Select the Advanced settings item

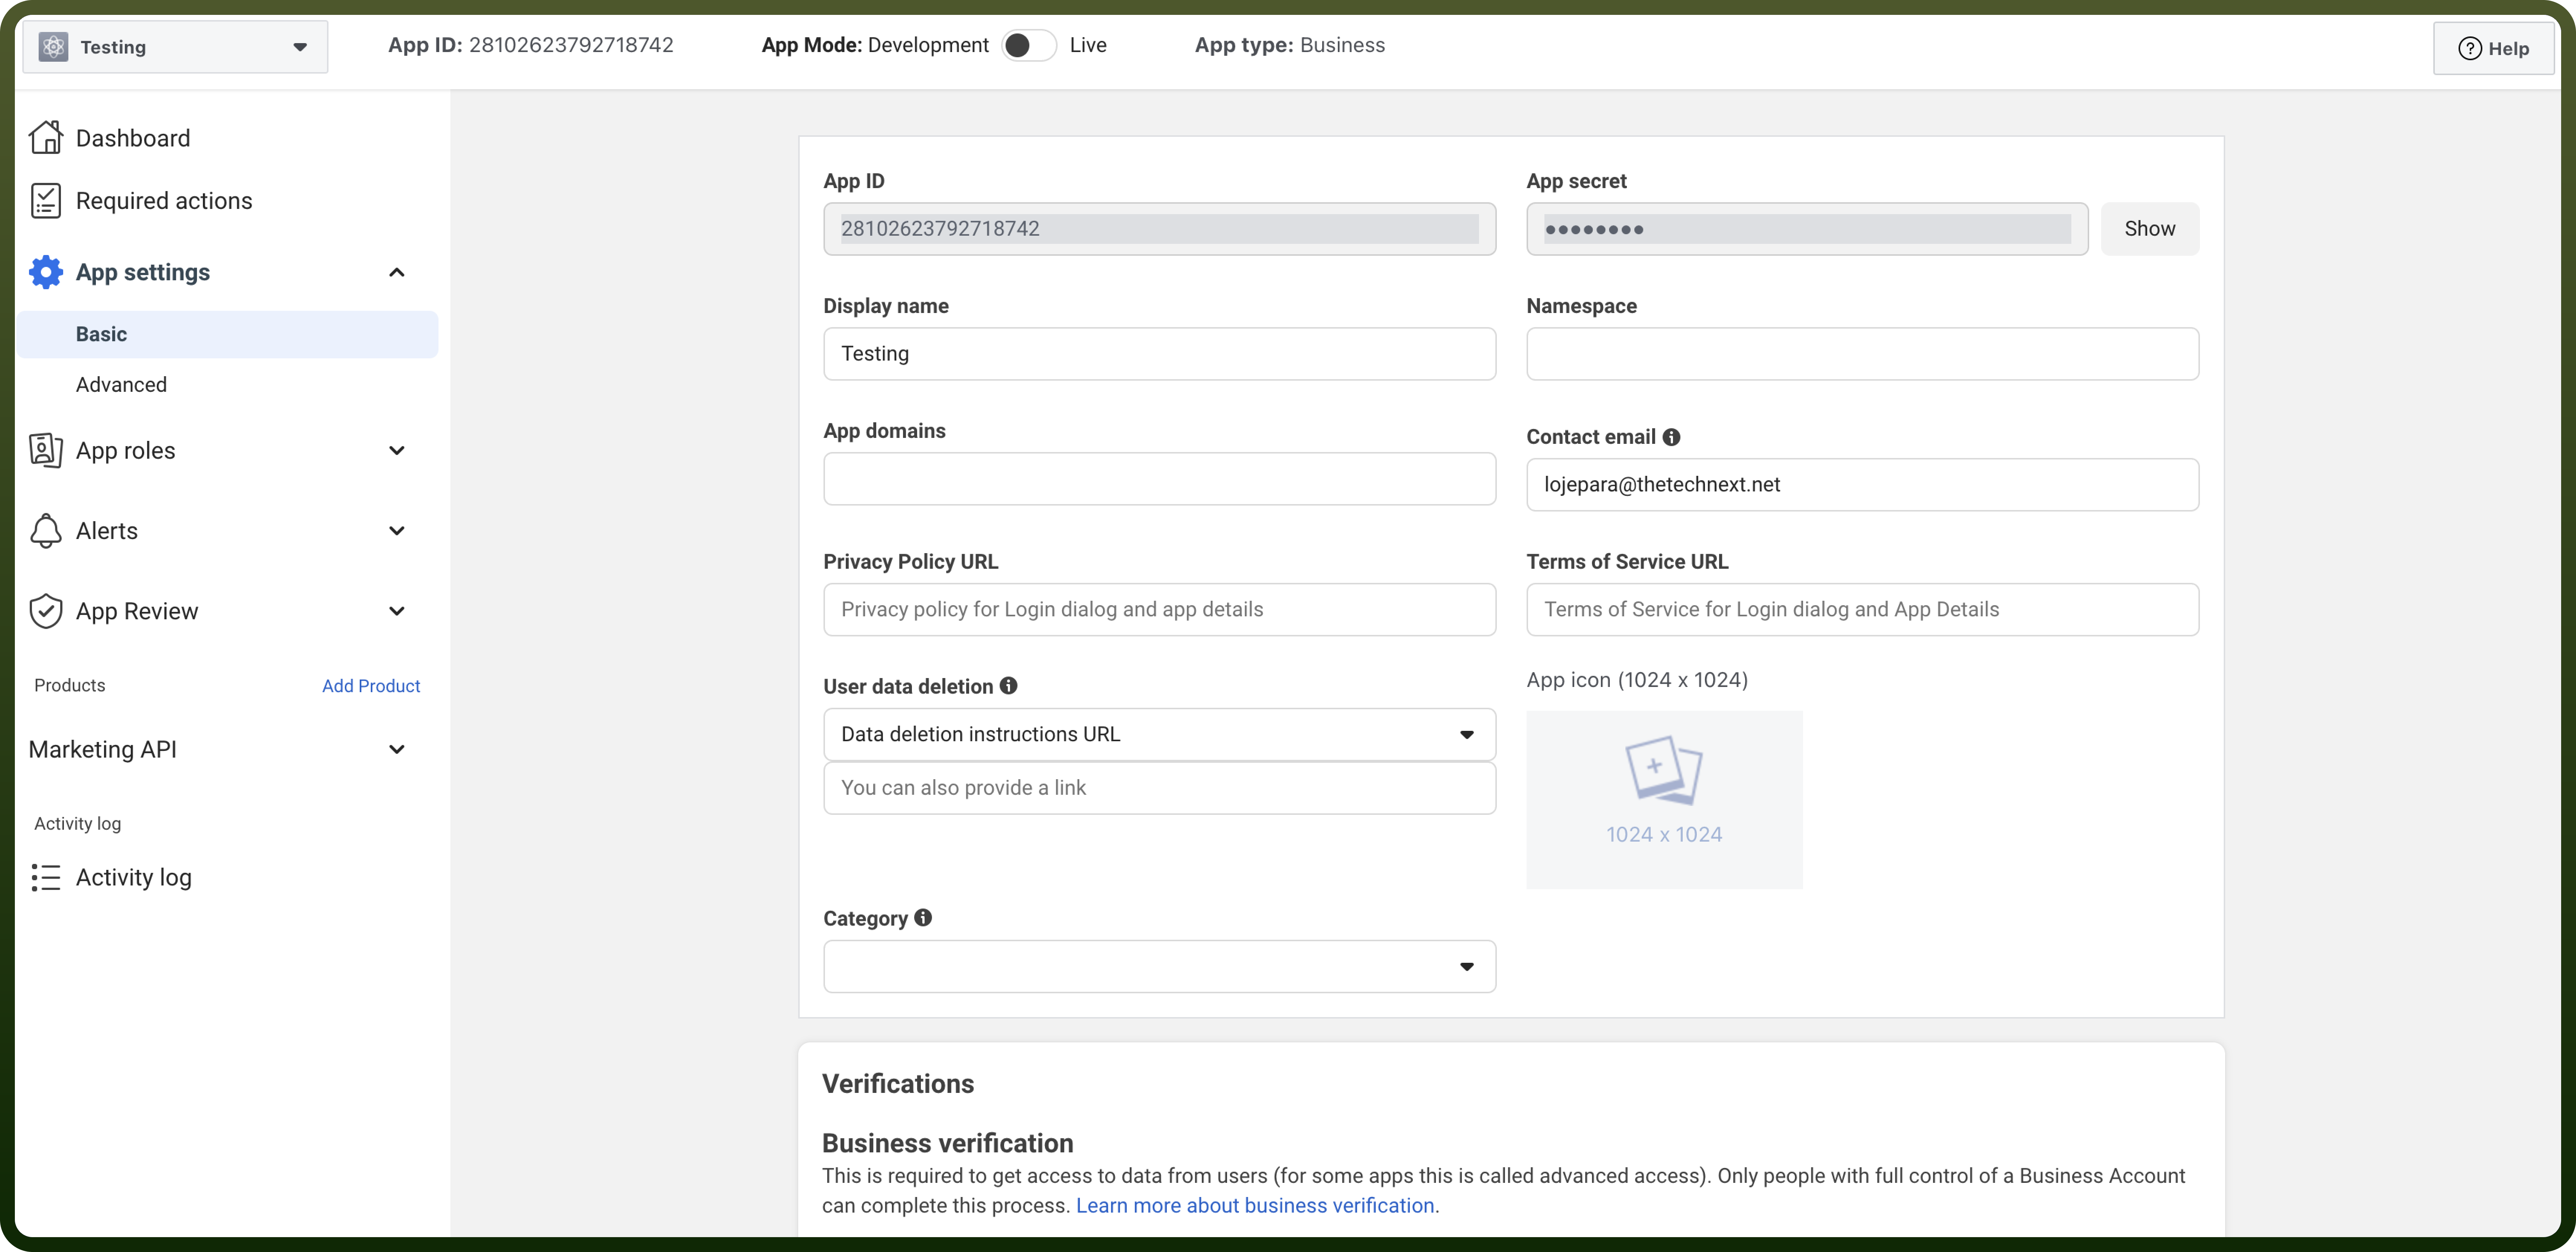[121, 385]
